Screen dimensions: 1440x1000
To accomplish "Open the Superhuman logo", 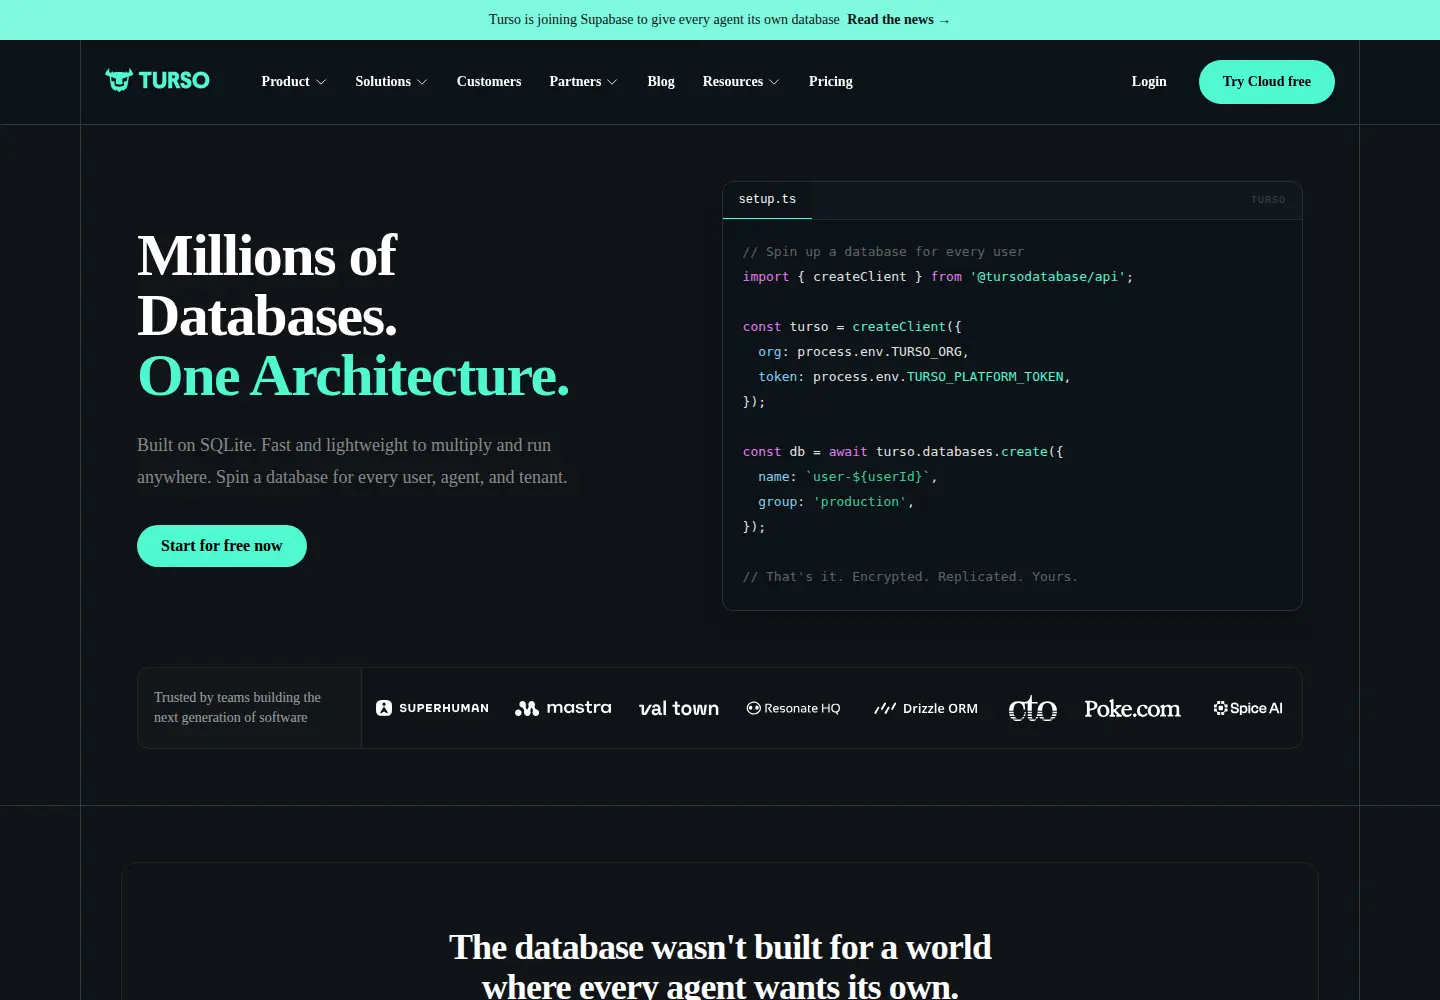I will (432, 708).
